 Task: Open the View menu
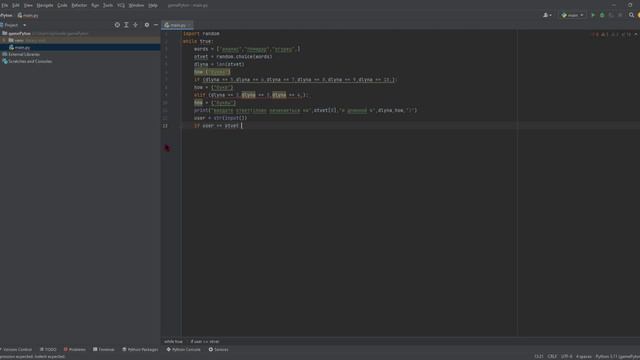[28, 5]
